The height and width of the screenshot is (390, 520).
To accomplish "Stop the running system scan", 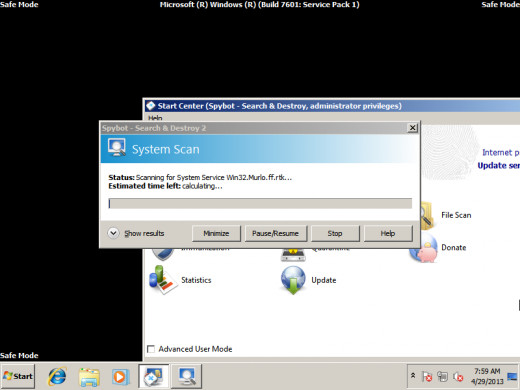I will [335, 233].
